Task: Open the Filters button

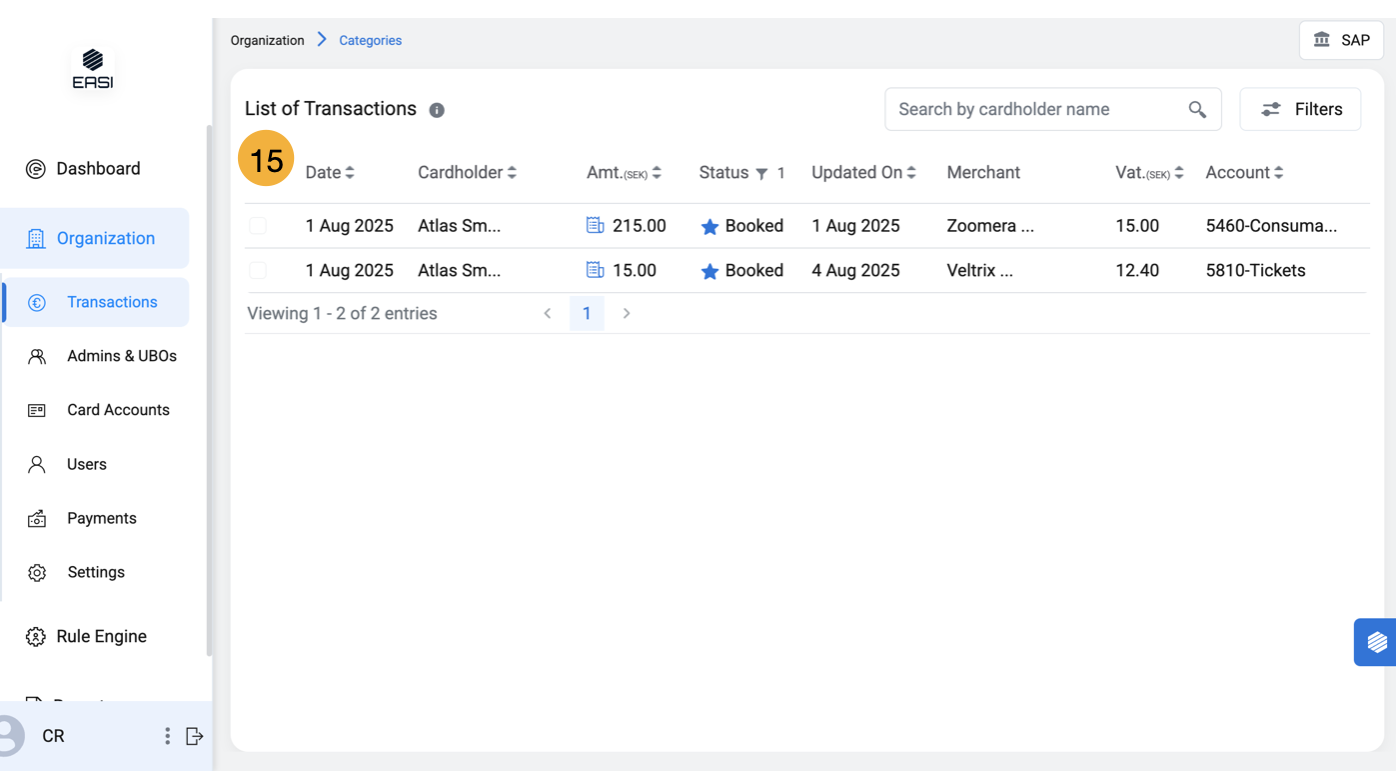Action: coord(1300,110)
